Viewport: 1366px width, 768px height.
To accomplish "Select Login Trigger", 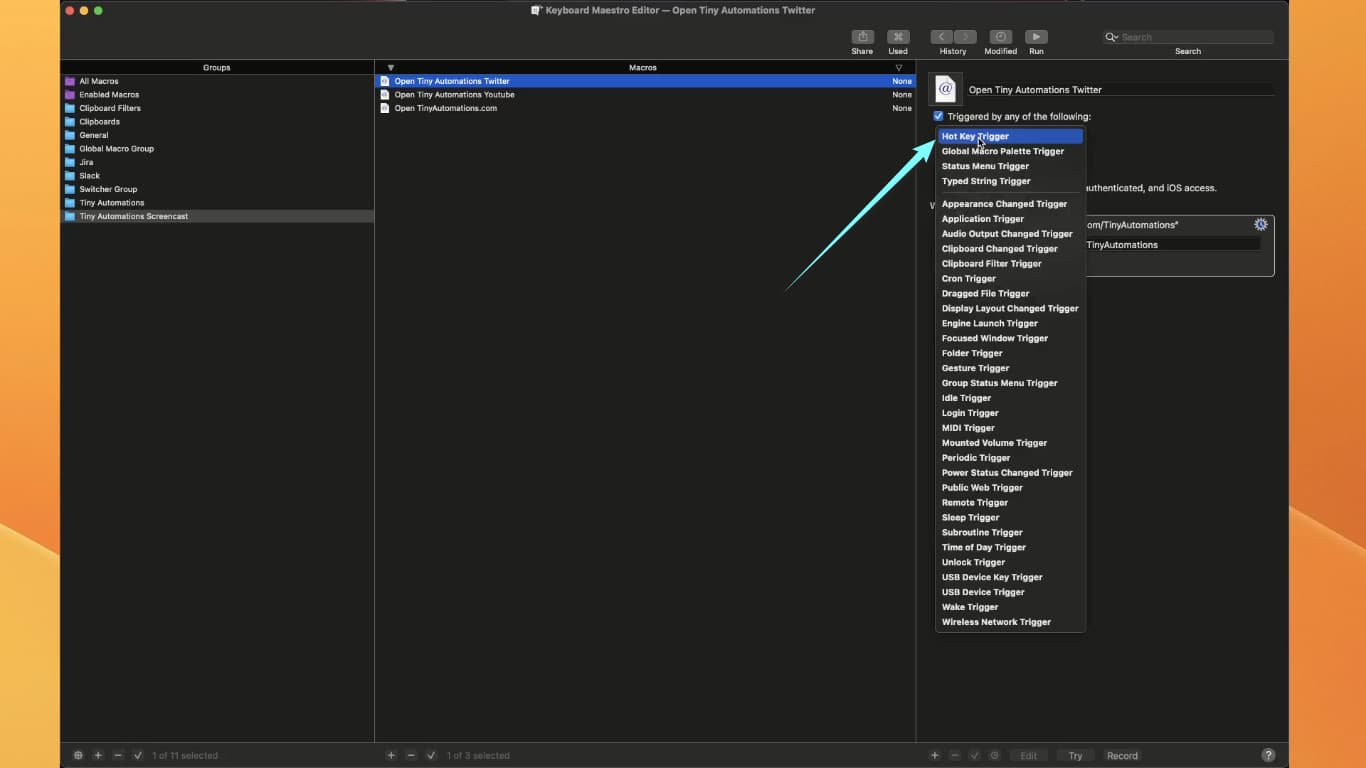I will pyautogui.click(x=1010, y=413).
